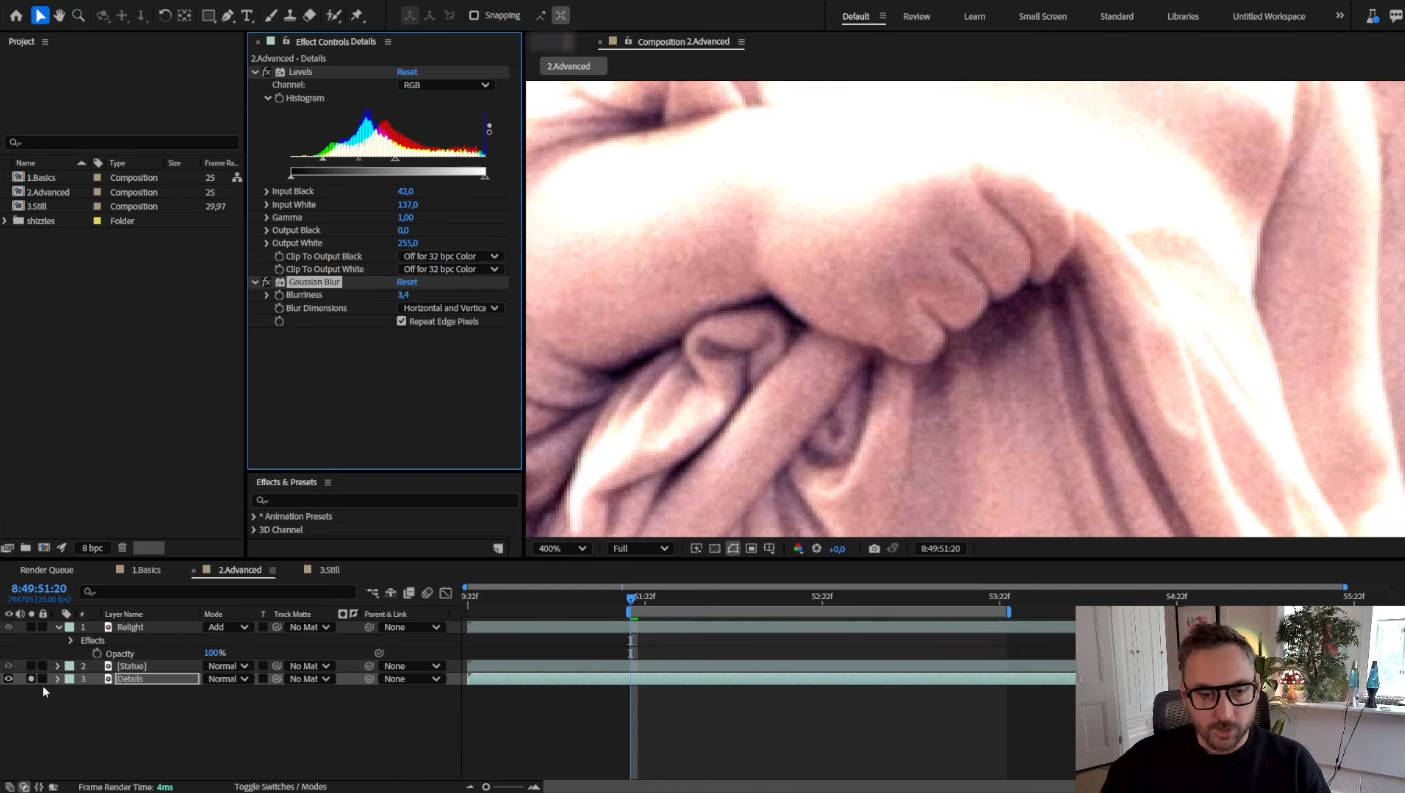Activate the Text tool
1405x793 pixels.
(247, 15)
